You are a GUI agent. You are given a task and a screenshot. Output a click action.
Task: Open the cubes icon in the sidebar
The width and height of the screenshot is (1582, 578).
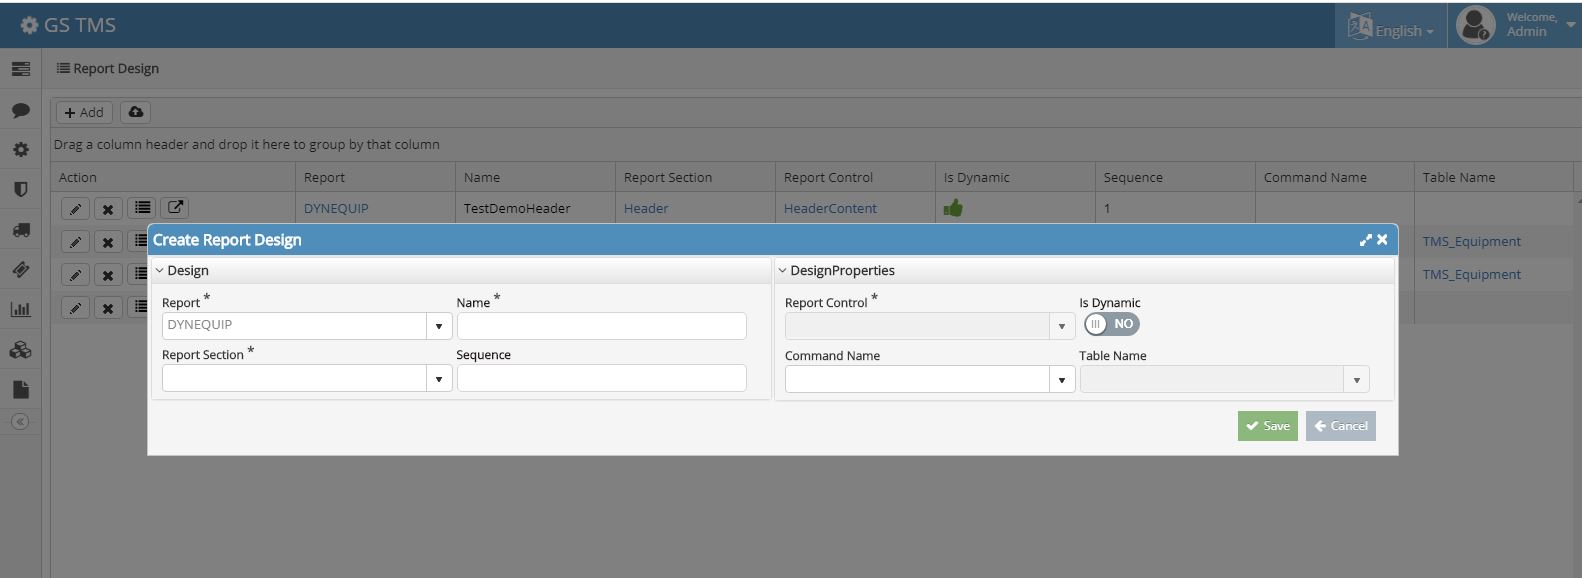point(20,350)
